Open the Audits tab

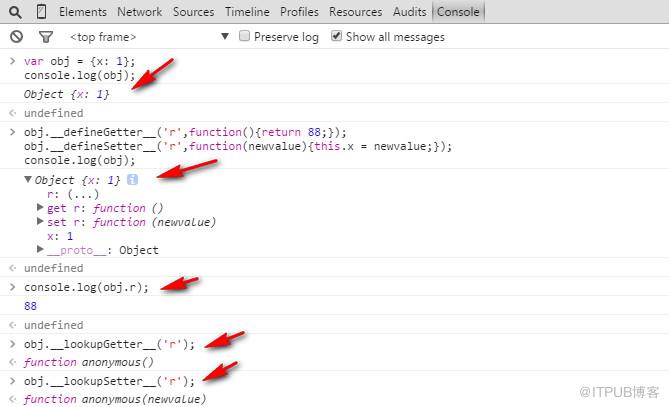409,12
